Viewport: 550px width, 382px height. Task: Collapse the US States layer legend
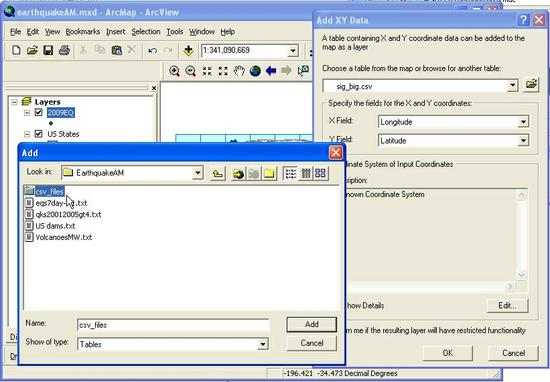tap(27, 134)
